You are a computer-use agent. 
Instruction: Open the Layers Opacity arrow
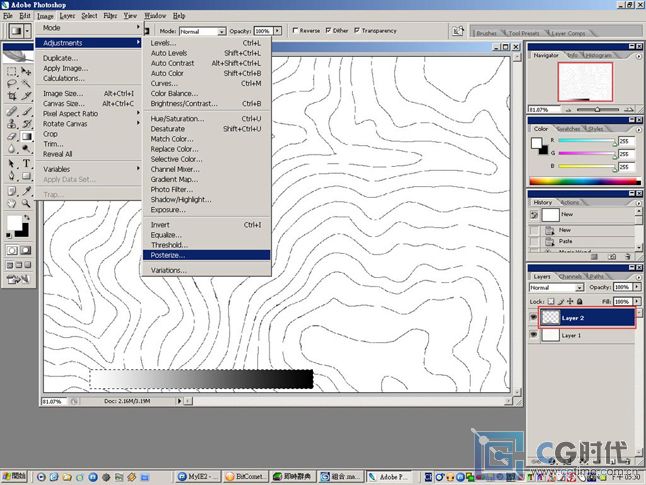click(637, 287)
